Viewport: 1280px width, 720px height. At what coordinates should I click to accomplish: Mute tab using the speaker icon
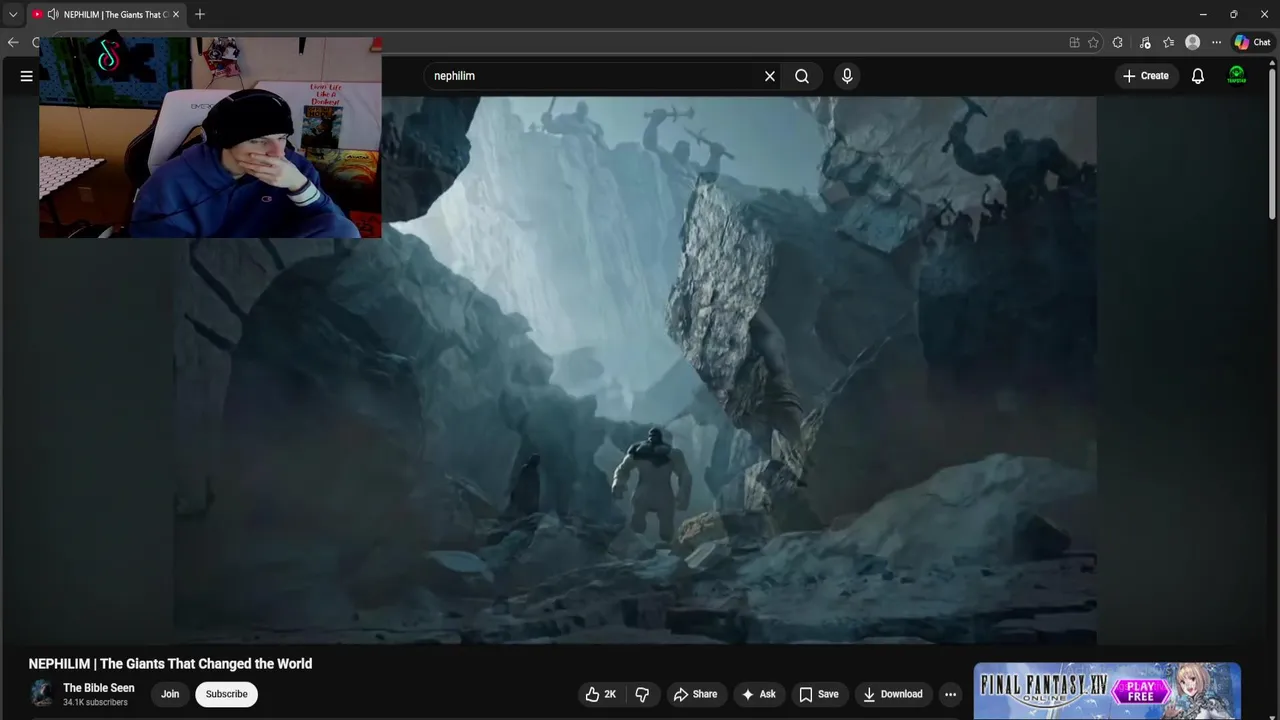pos(53,14)
